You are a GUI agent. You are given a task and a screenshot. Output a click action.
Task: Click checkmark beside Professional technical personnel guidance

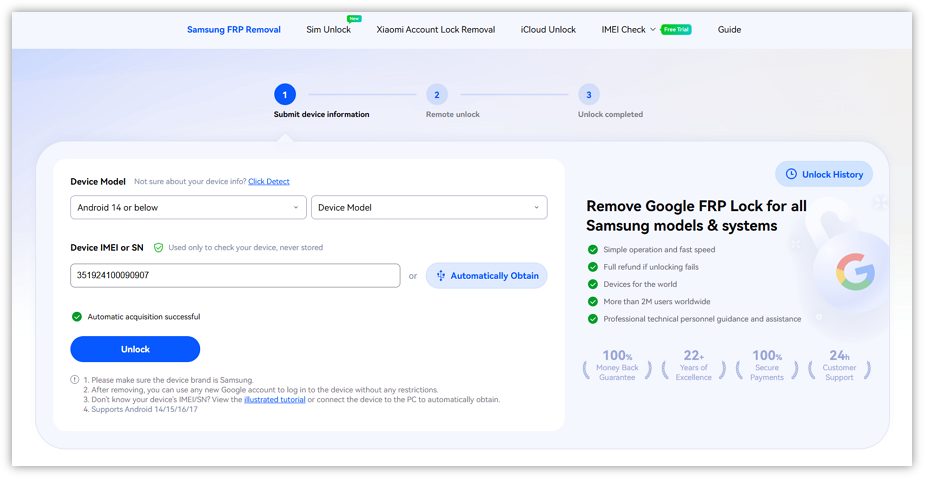pyautogui.click(x=593, y=319)
